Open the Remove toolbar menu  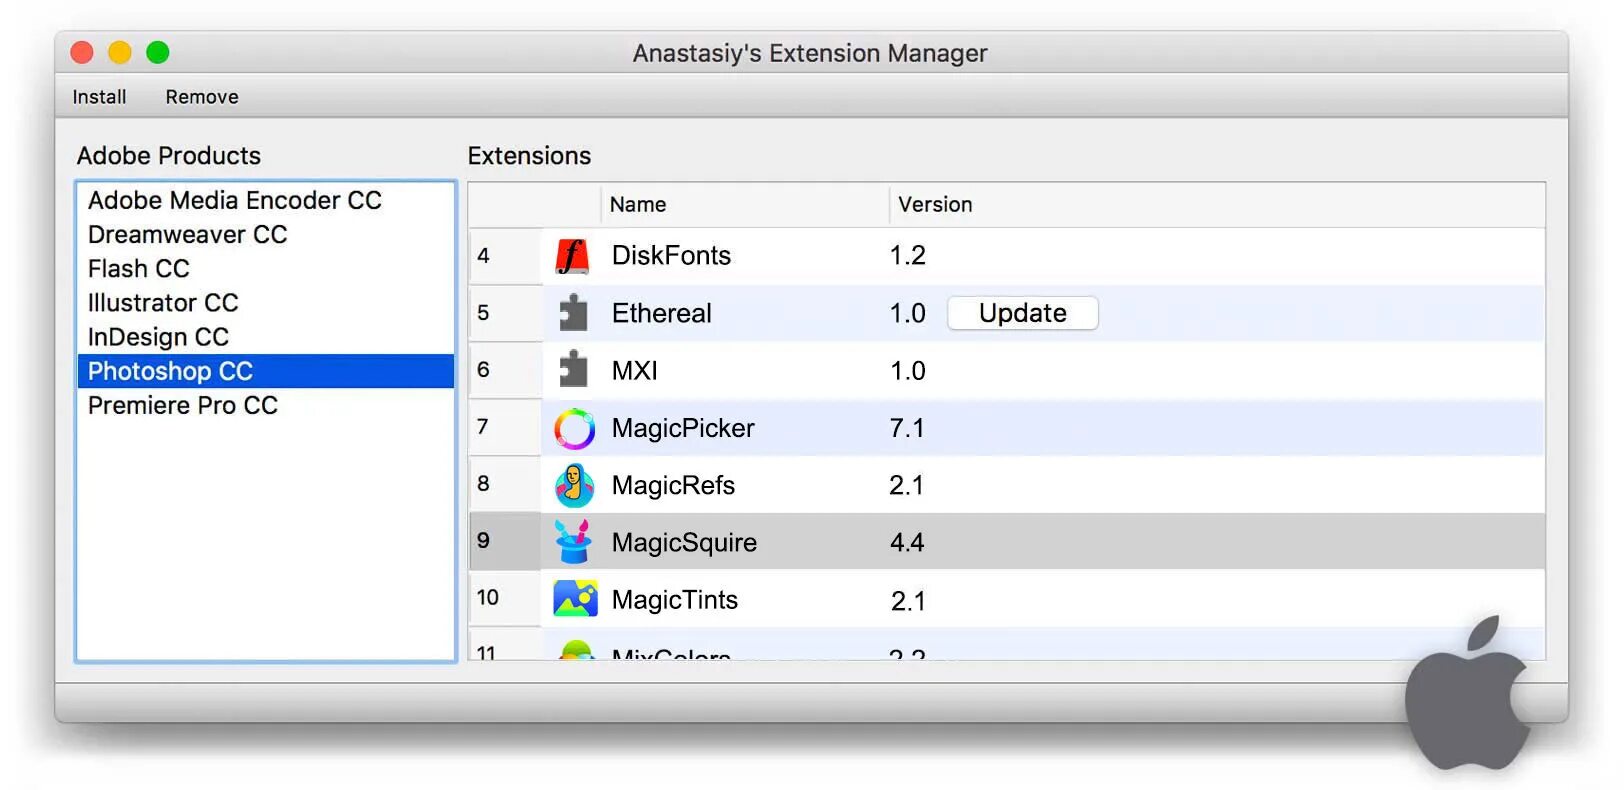[202, 97]
